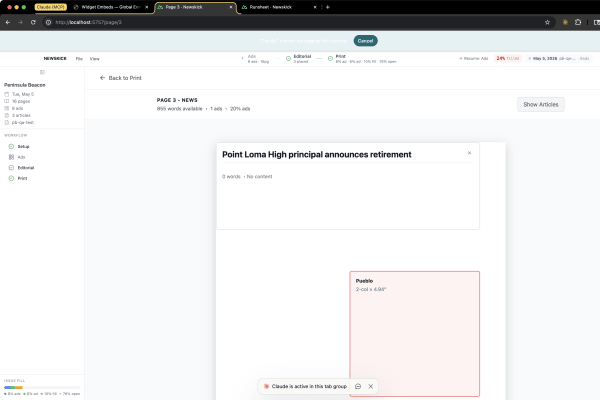
Task: Click the red 24% fill badge
Action: [x=508, y=59]
